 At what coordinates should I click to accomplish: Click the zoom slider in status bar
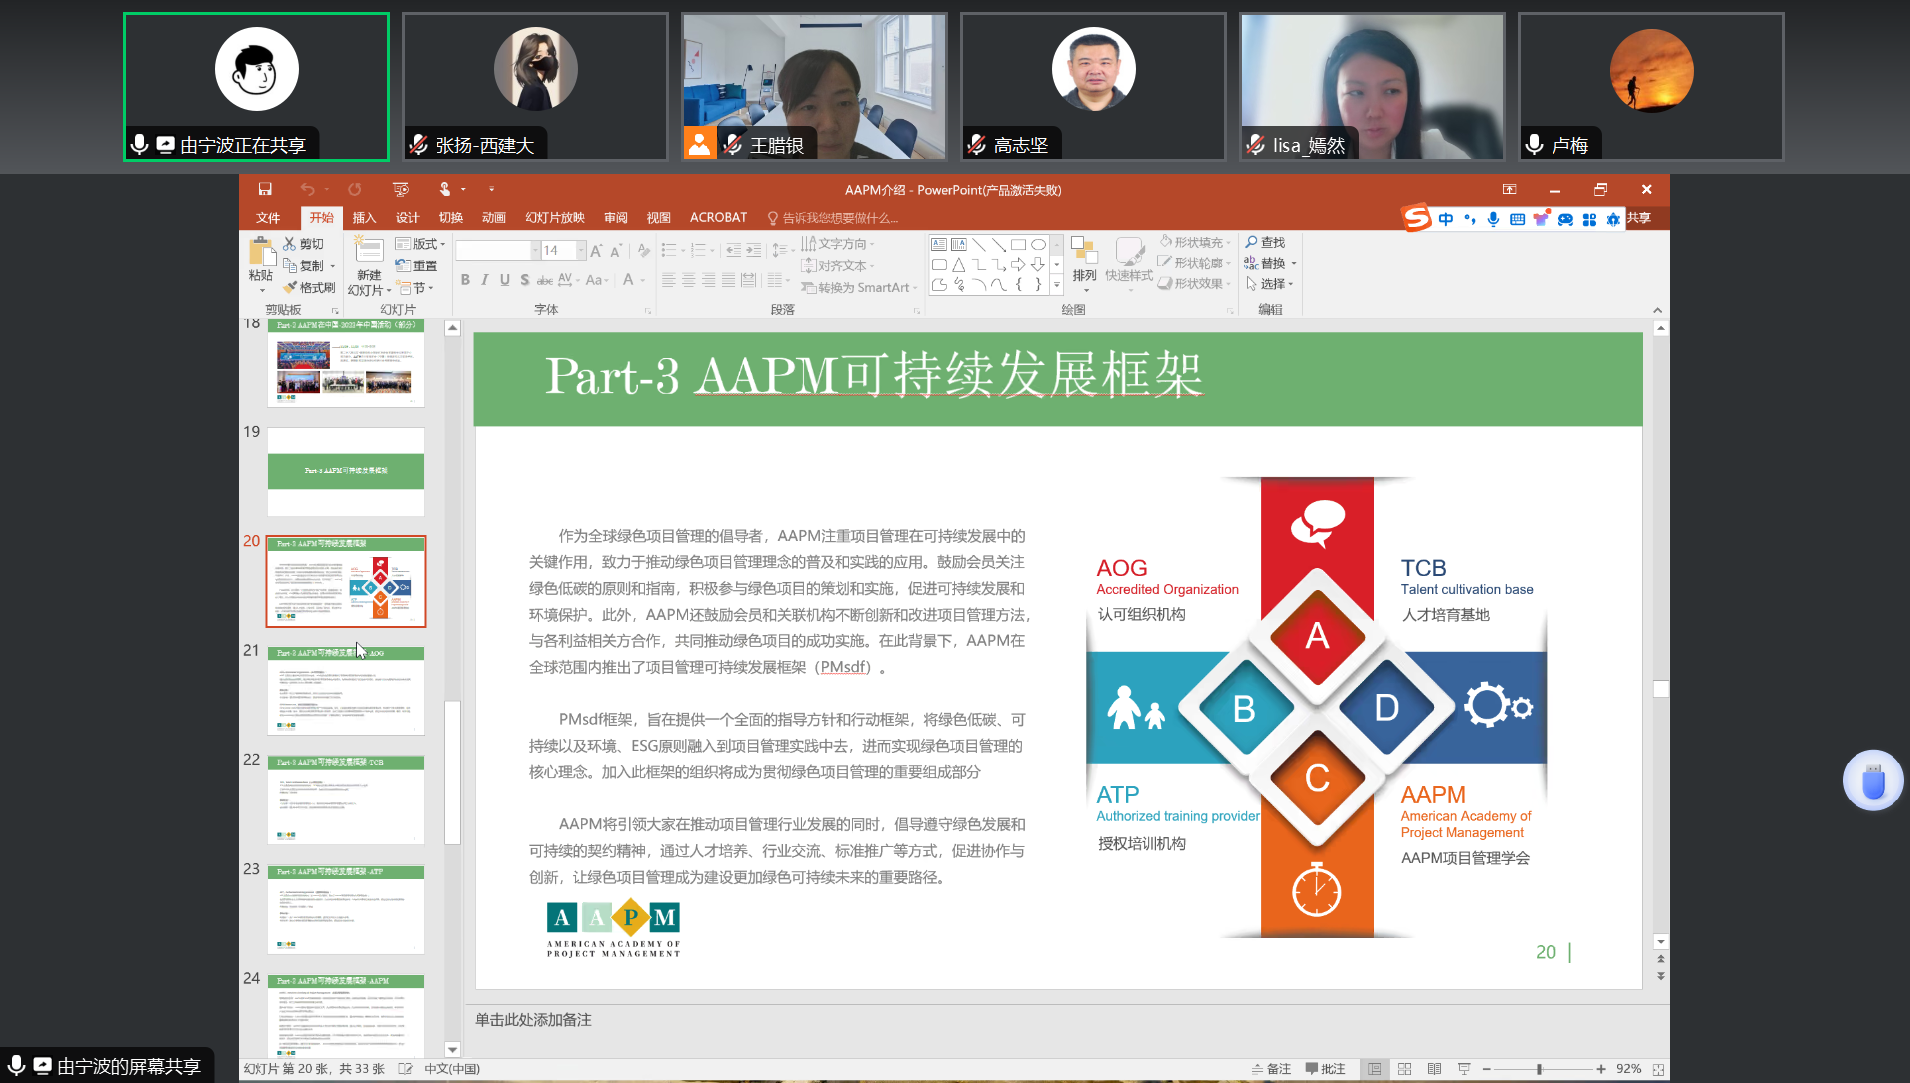tap(1540, 1069)
